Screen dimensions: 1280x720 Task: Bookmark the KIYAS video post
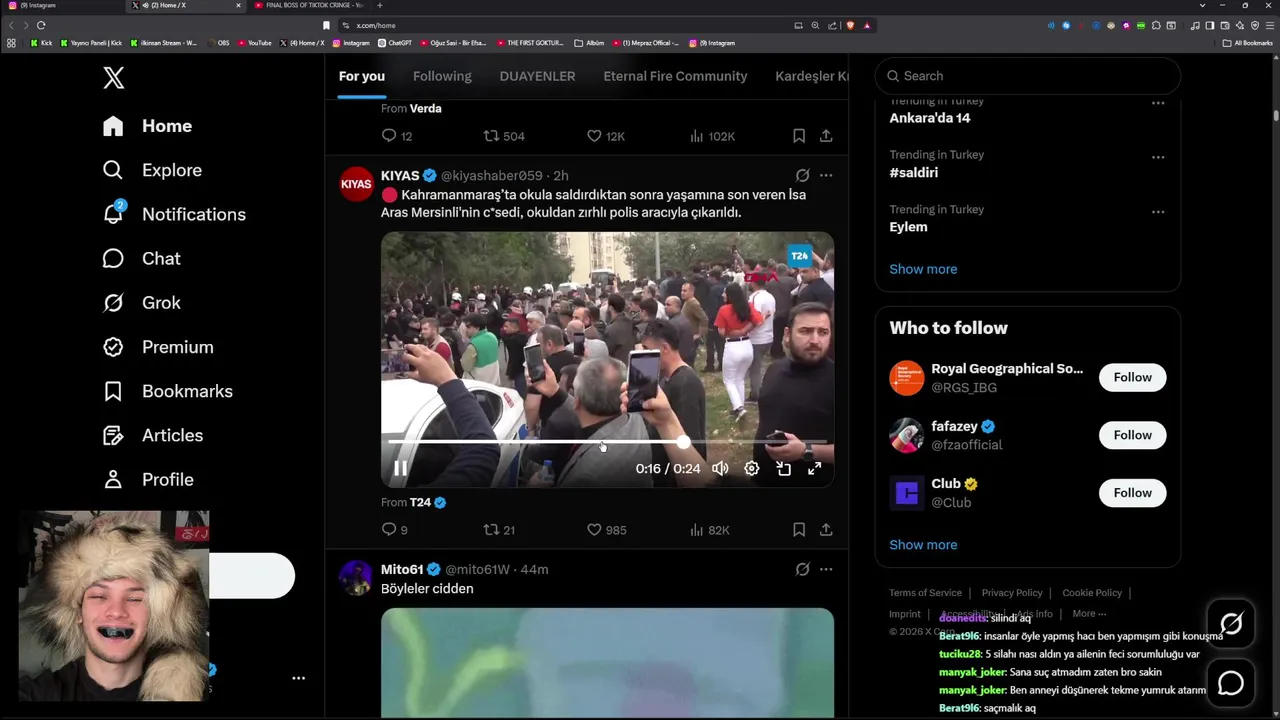pyautogui.click(x=799, y=530)
